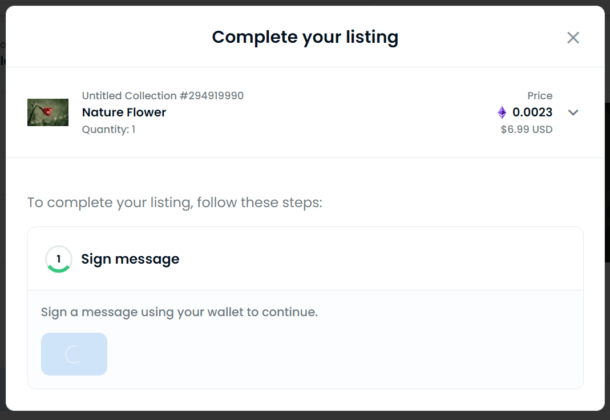610x420 pixels.
Task: Click the loading spinner icon
Action: tap(73, 354)
